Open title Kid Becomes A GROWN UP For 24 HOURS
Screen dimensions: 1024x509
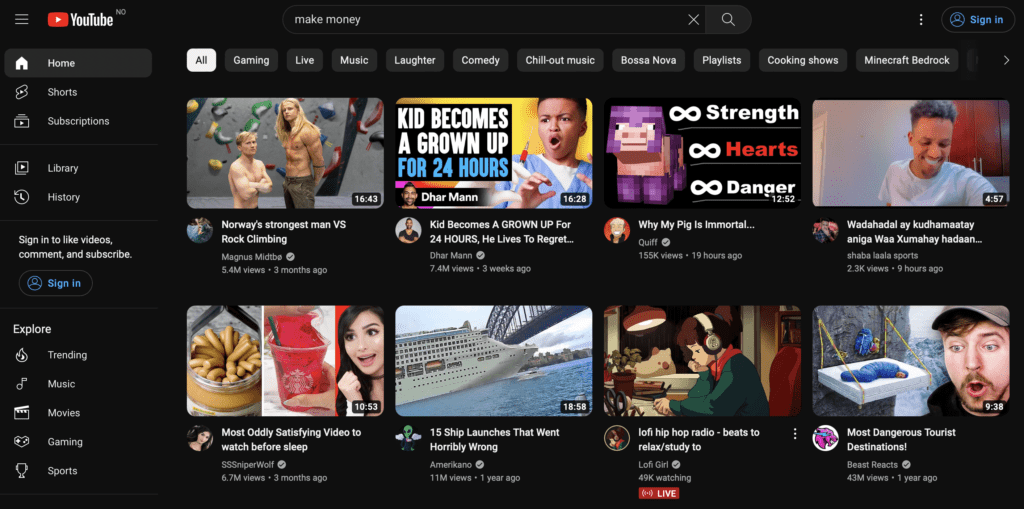click(x=502, y=232)
